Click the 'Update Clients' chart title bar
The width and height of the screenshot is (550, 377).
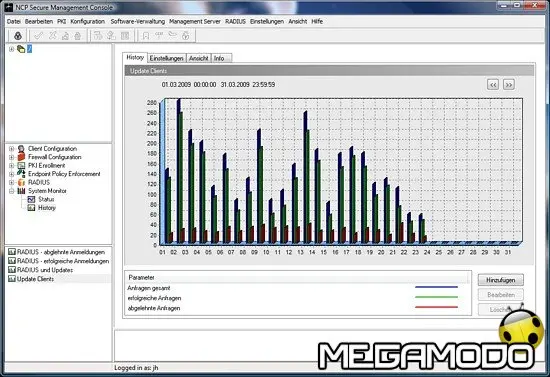coord(329,71)
